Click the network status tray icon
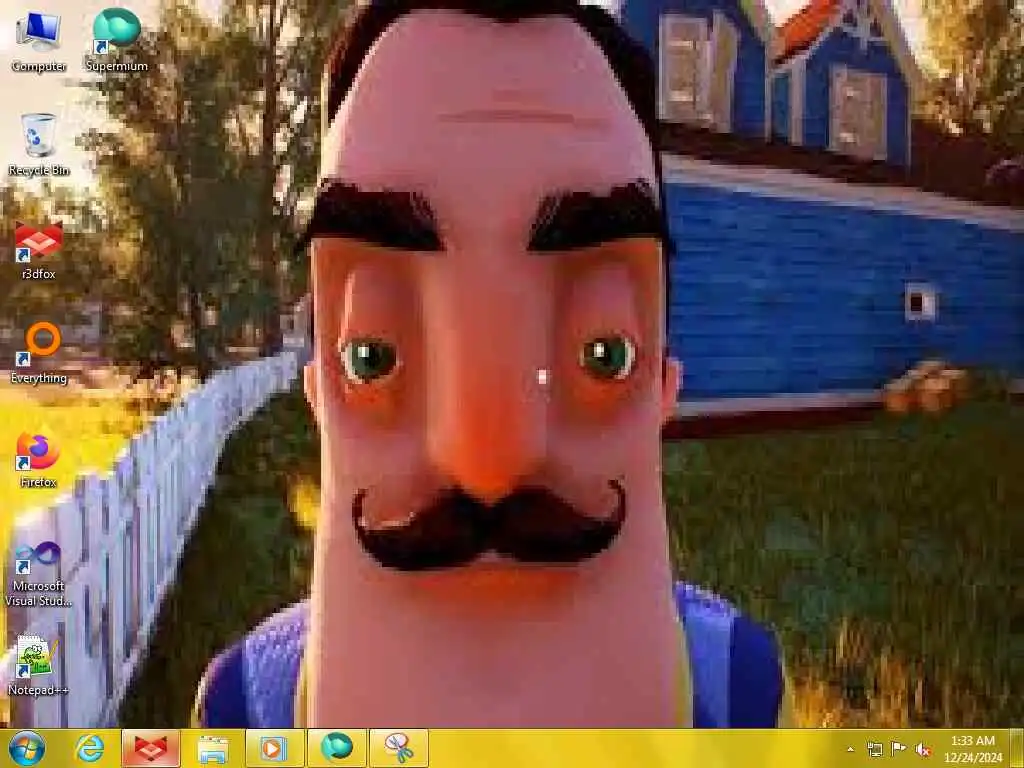 874,750
